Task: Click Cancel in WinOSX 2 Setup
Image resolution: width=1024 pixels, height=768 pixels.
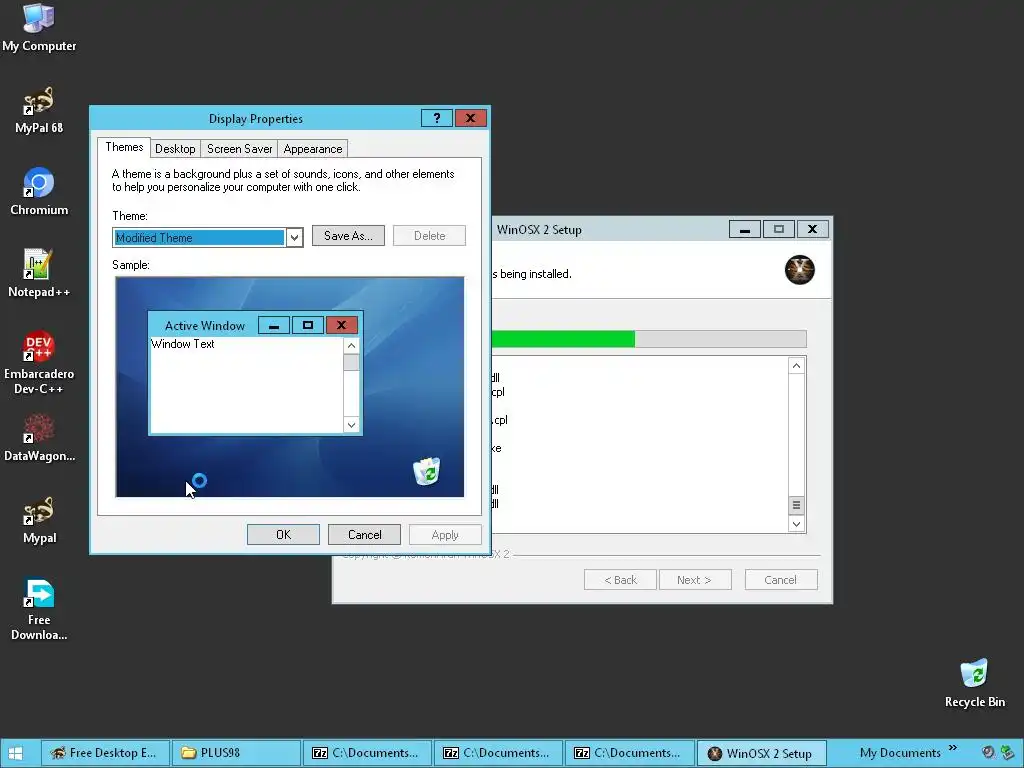Action: [781, 580]
